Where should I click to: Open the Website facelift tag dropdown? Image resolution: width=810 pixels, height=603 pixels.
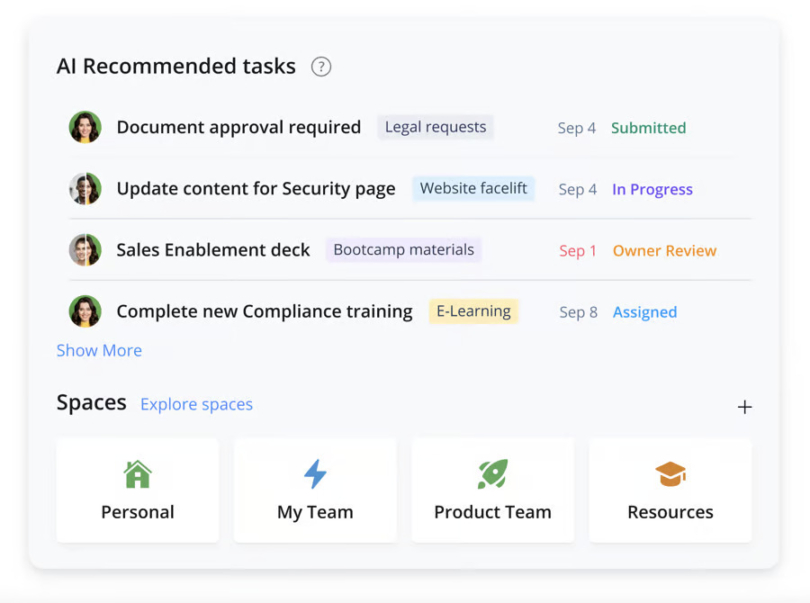(473, 188)
